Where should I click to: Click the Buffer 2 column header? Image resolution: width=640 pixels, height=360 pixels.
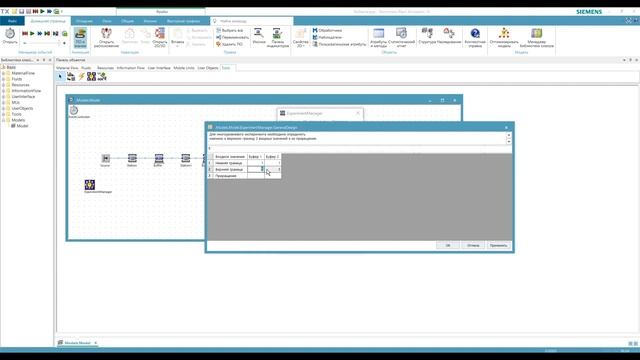point(272,157)
